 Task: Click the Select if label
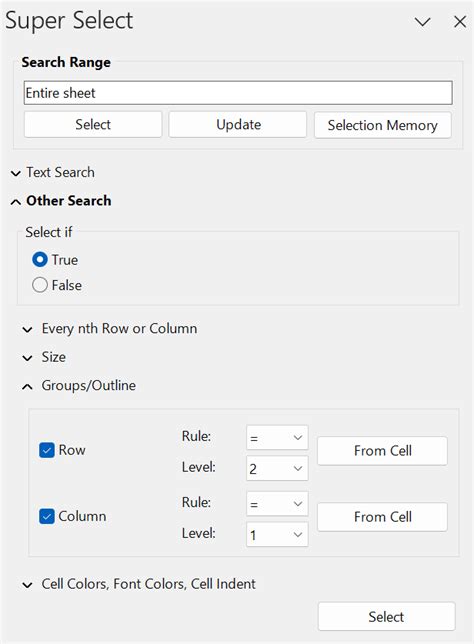[48, 232]
